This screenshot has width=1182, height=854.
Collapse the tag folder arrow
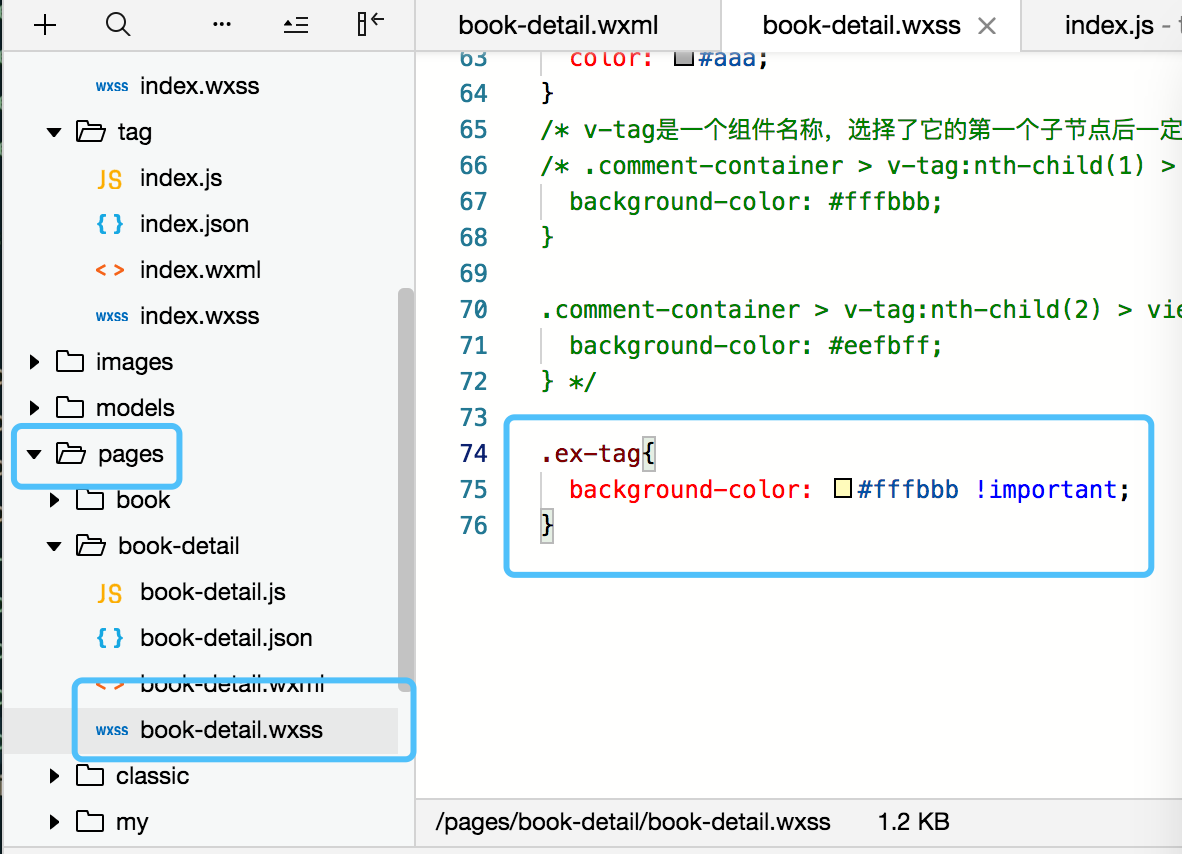tap(54, 132)
